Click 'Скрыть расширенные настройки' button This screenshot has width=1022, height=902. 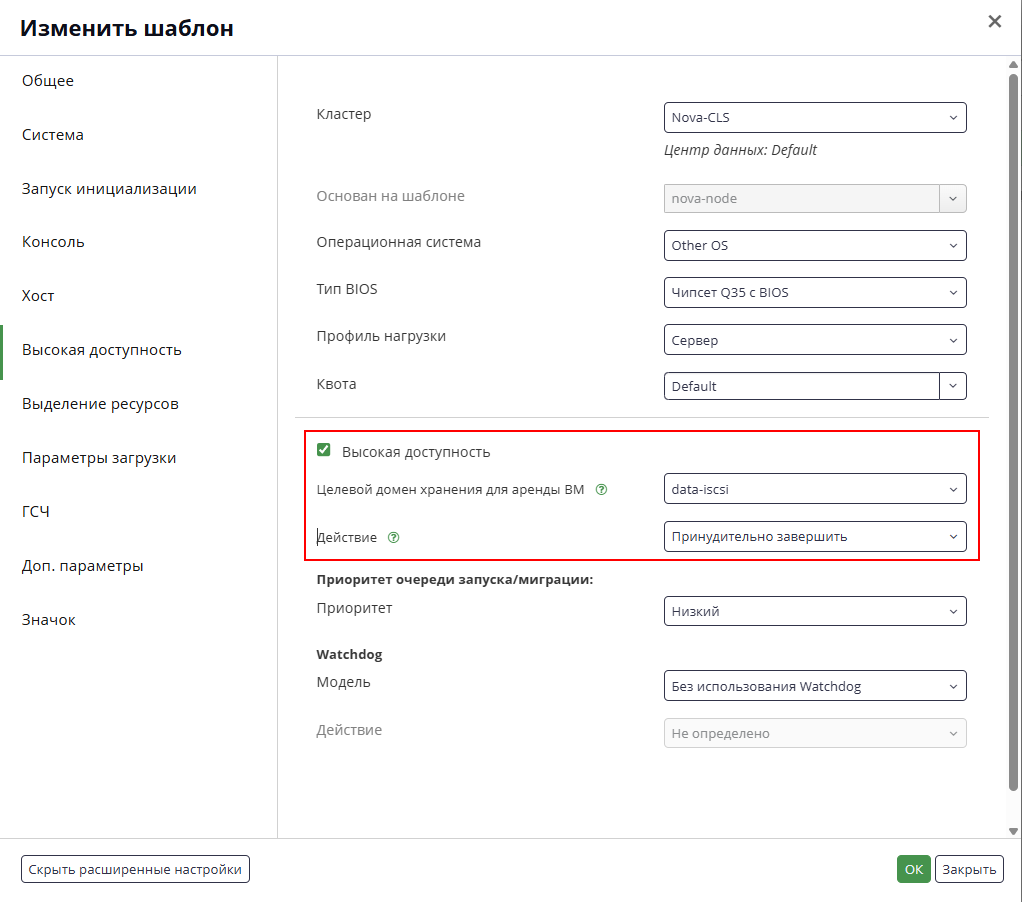[136, 869]
